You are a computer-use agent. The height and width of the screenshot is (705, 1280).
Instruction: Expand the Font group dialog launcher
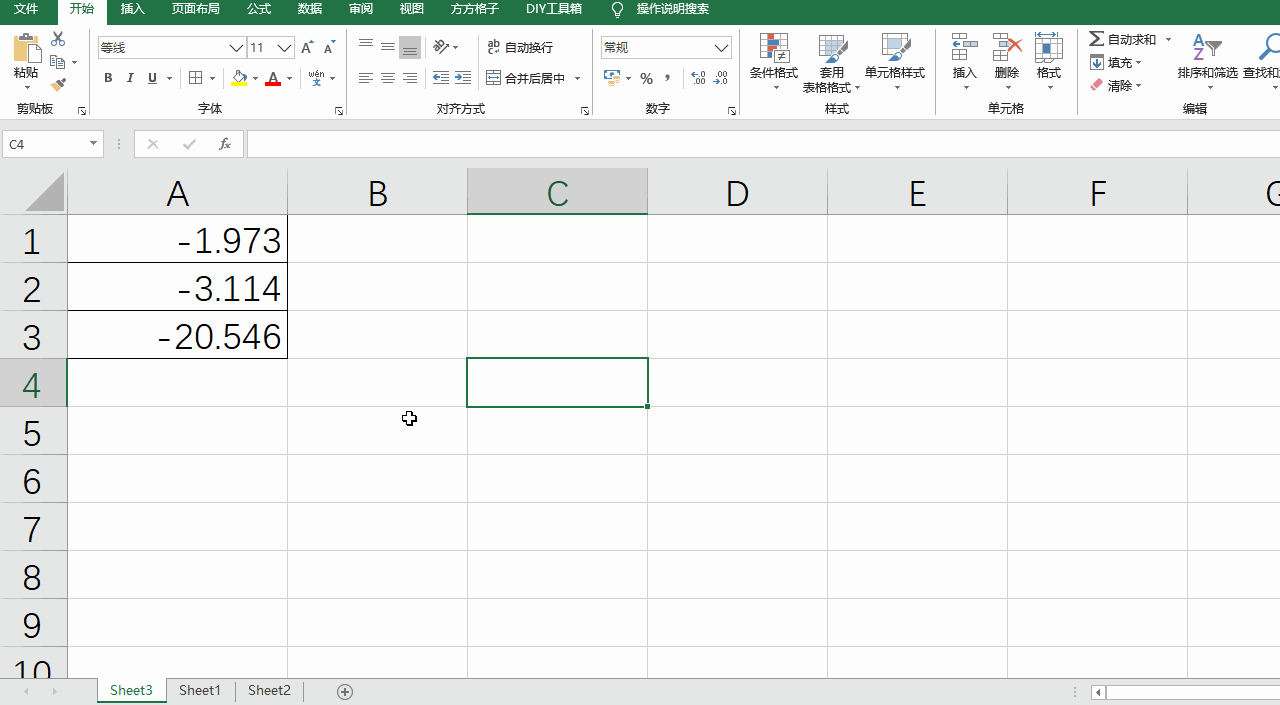[x=339, y=111]
